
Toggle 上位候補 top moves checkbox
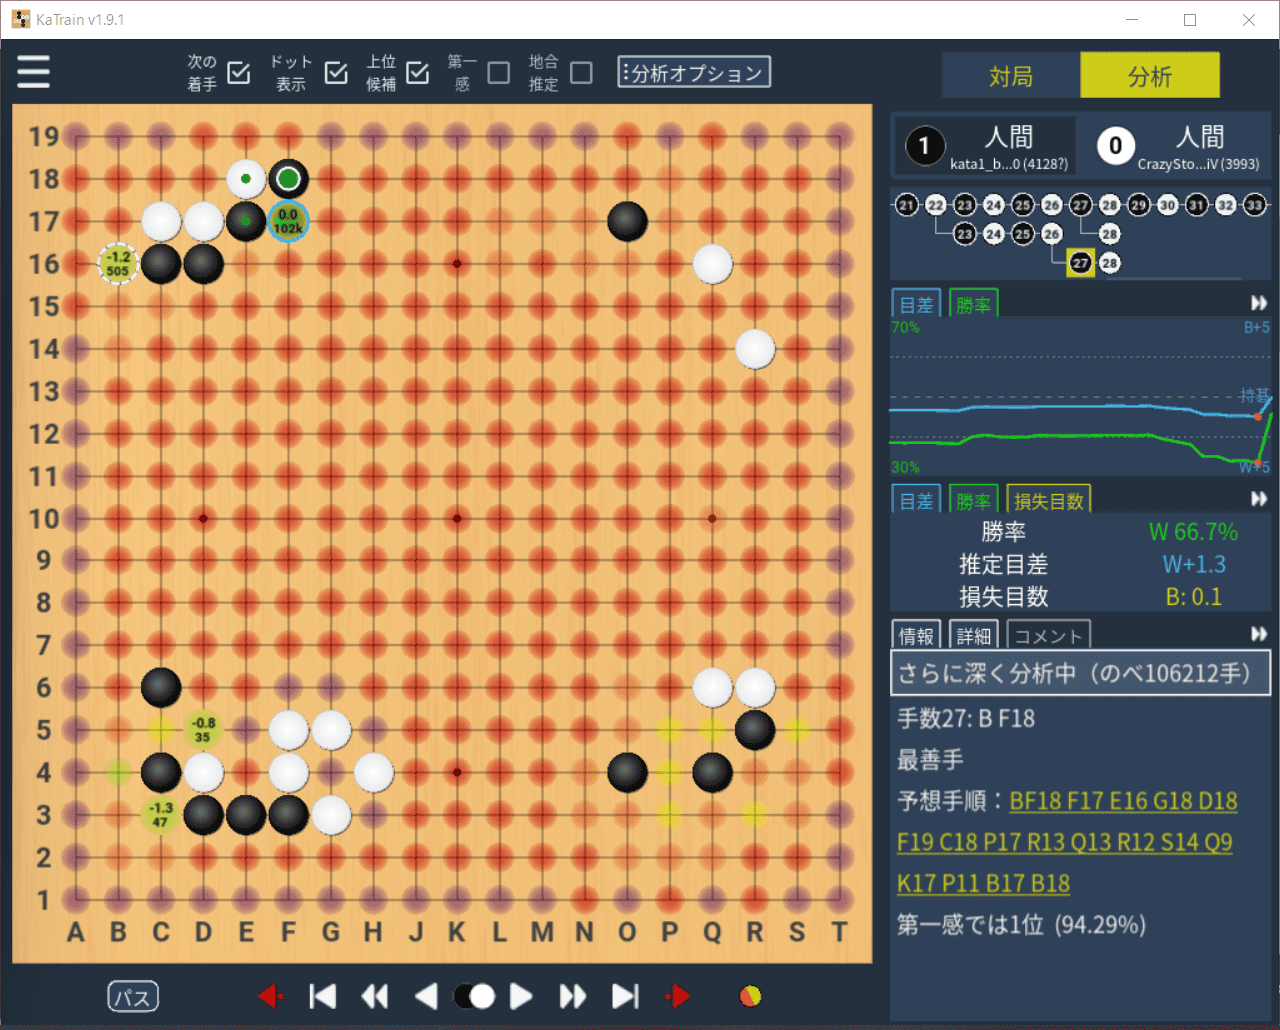[x=418, y=72]
